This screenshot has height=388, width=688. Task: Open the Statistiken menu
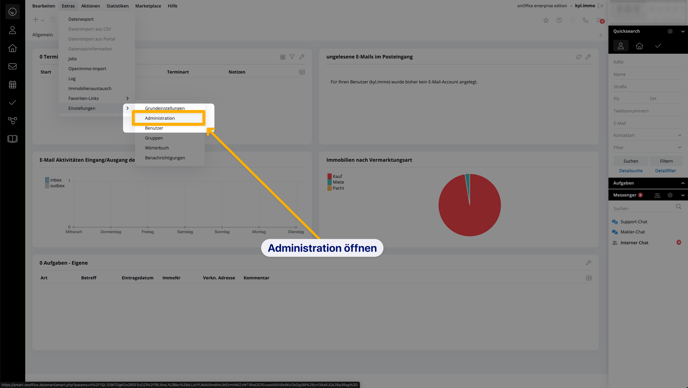point(118,6)
